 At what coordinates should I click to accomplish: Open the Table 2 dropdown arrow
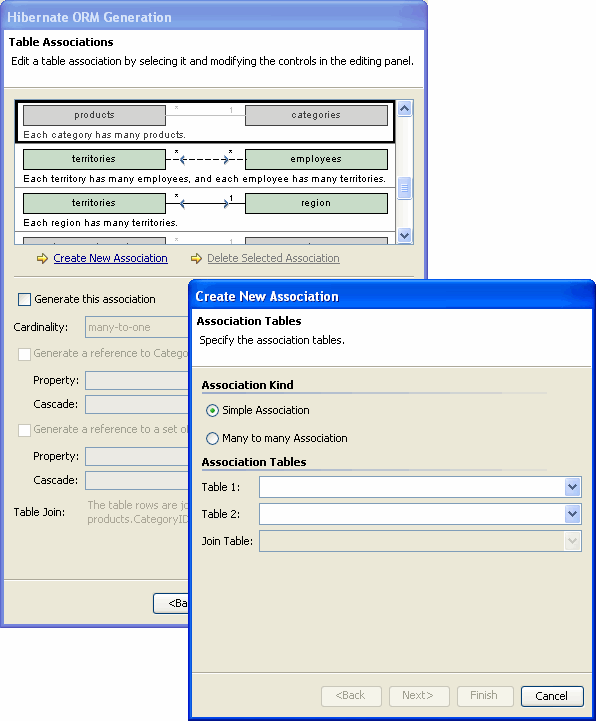[x=572, y=514]
